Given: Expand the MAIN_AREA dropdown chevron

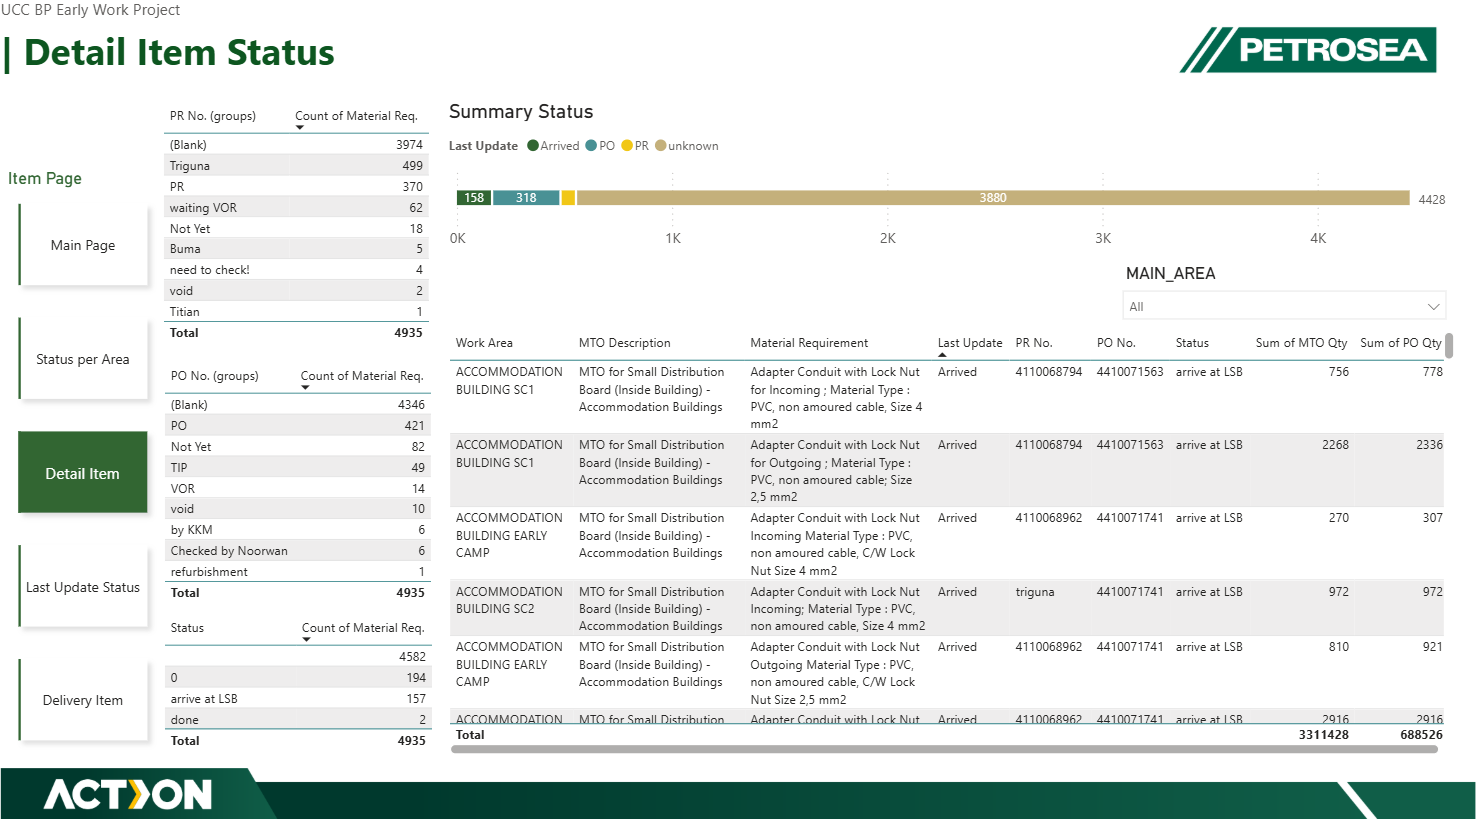Looking at the screenshot, I should pyautogui.click(x=1433, y=307).
